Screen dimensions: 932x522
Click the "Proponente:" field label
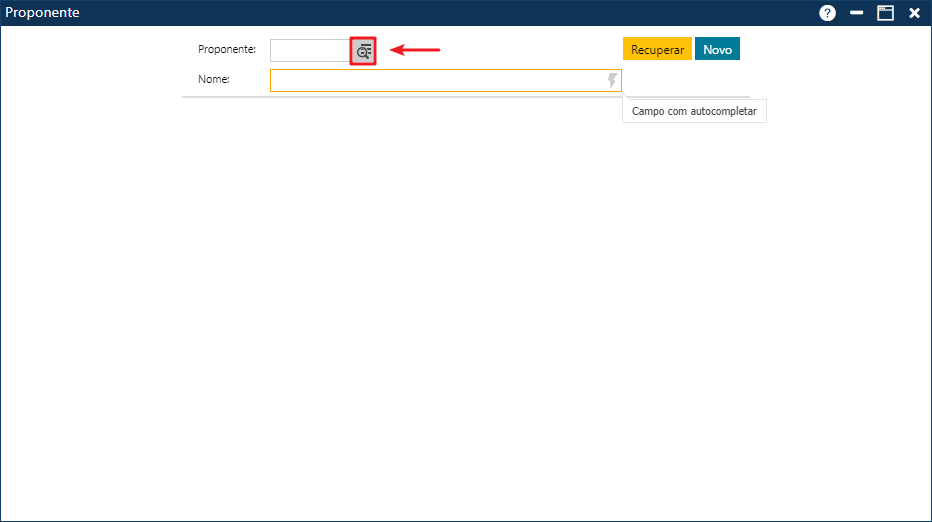pyautogui.click(x=227, y=49)
